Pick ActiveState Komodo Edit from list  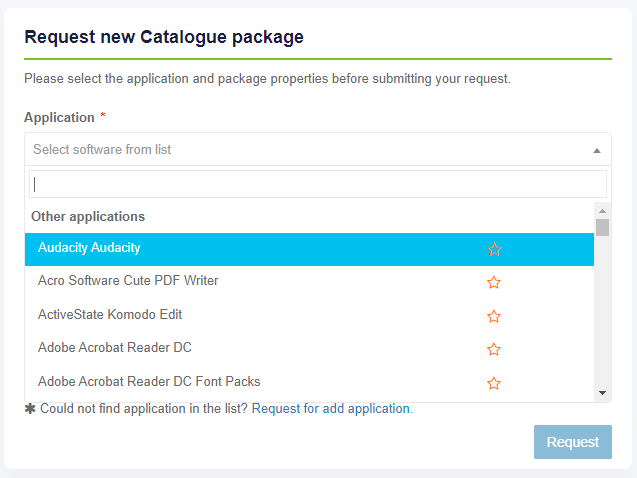click(x=110, y=315)
